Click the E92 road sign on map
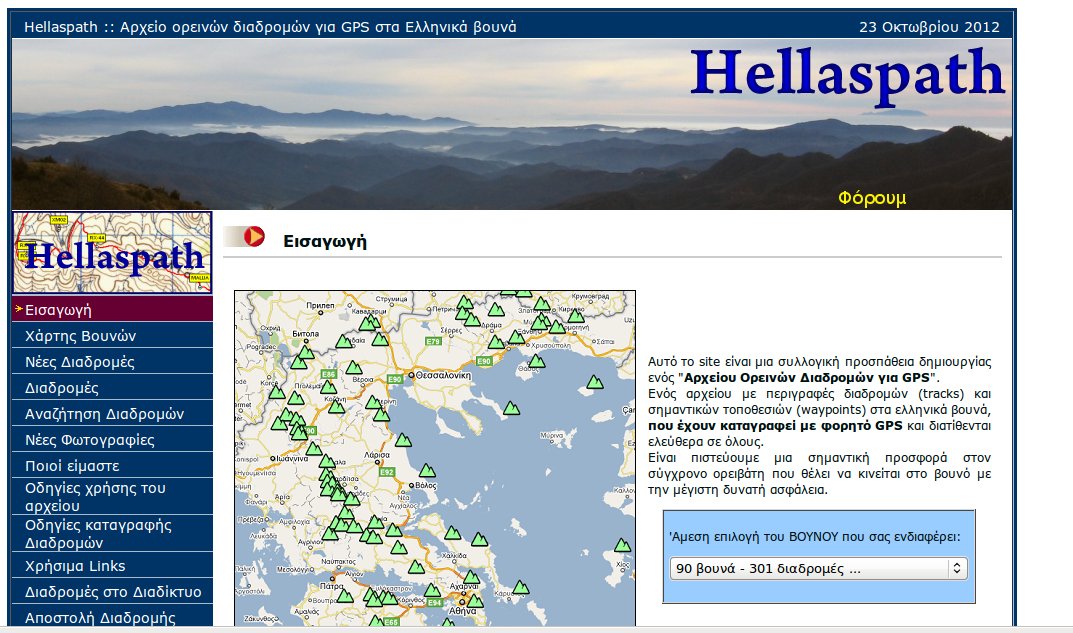This screenshot has height=633, width=1073. 387,471
